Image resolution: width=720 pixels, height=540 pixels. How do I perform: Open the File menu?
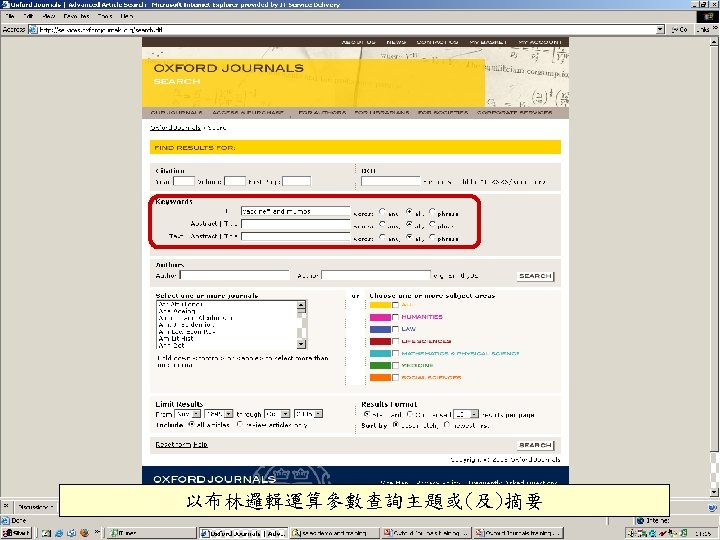coord(10,16)
